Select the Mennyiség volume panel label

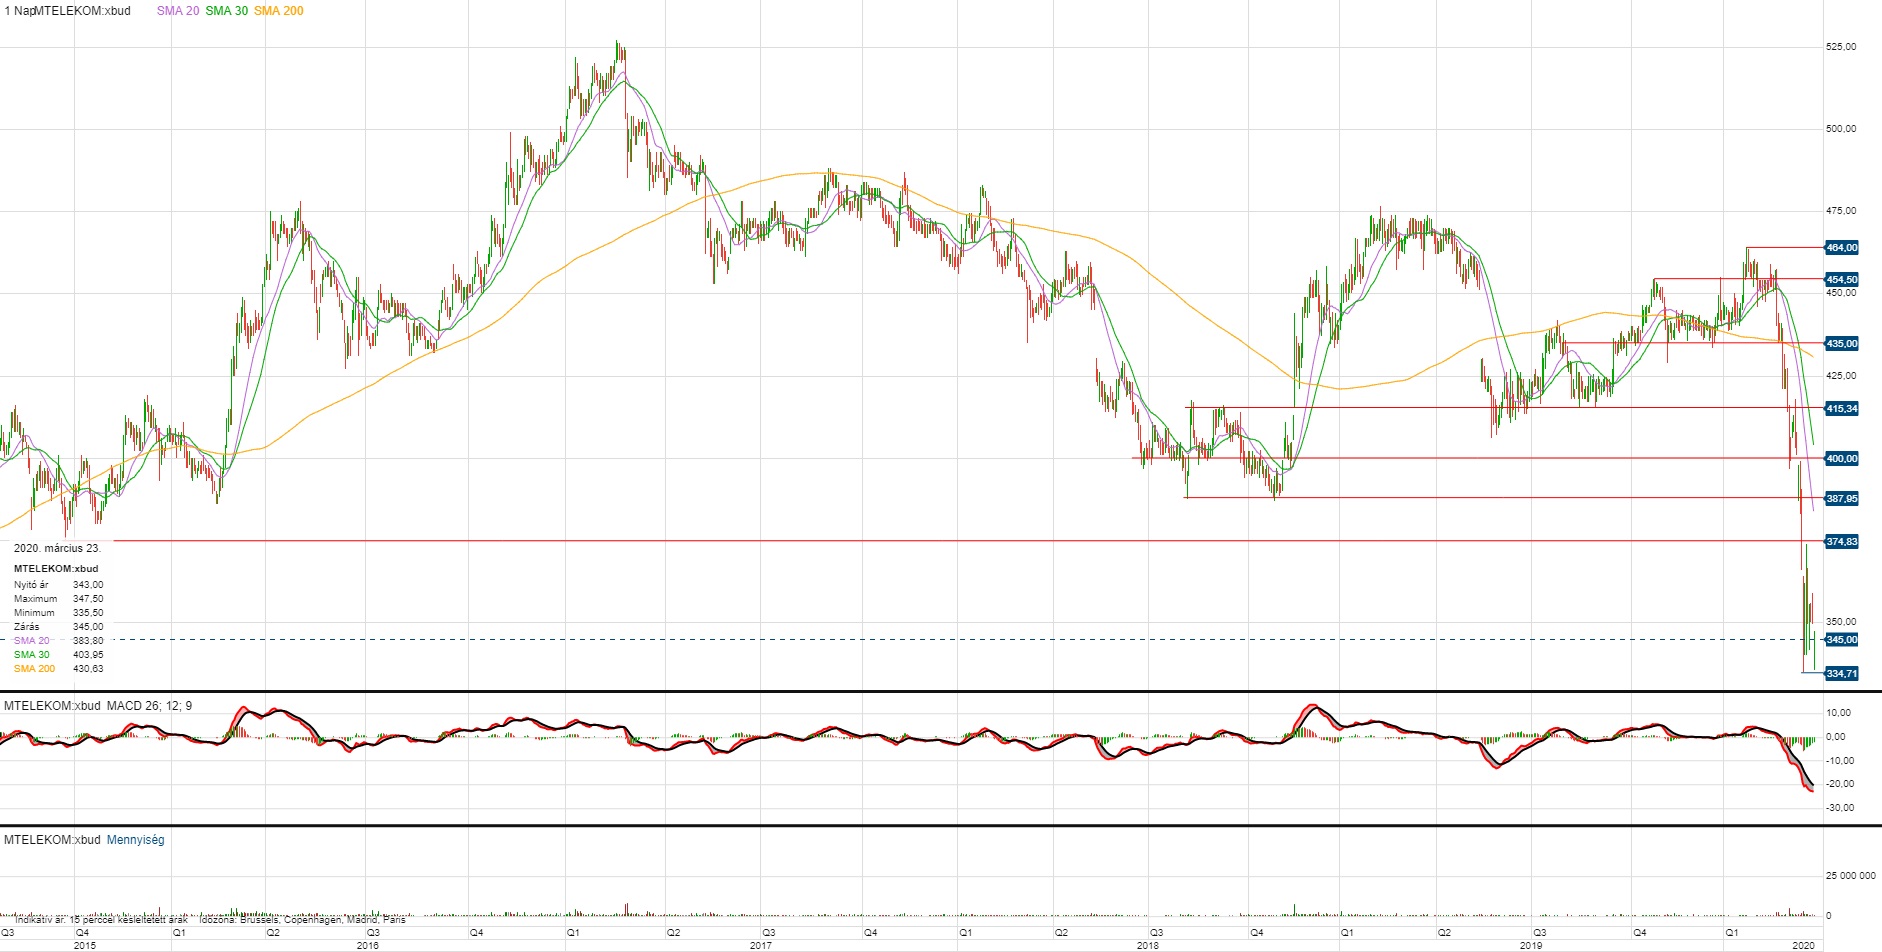[135, 840]
